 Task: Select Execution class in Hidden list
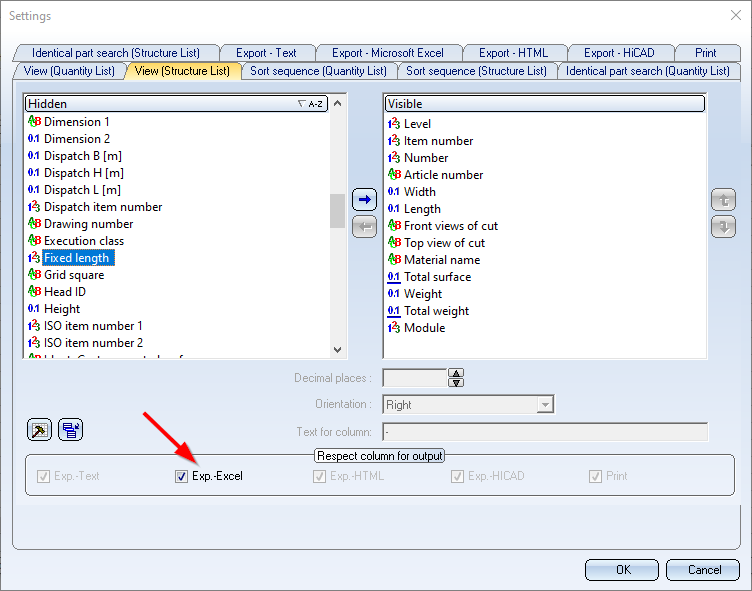coord(84,241)
